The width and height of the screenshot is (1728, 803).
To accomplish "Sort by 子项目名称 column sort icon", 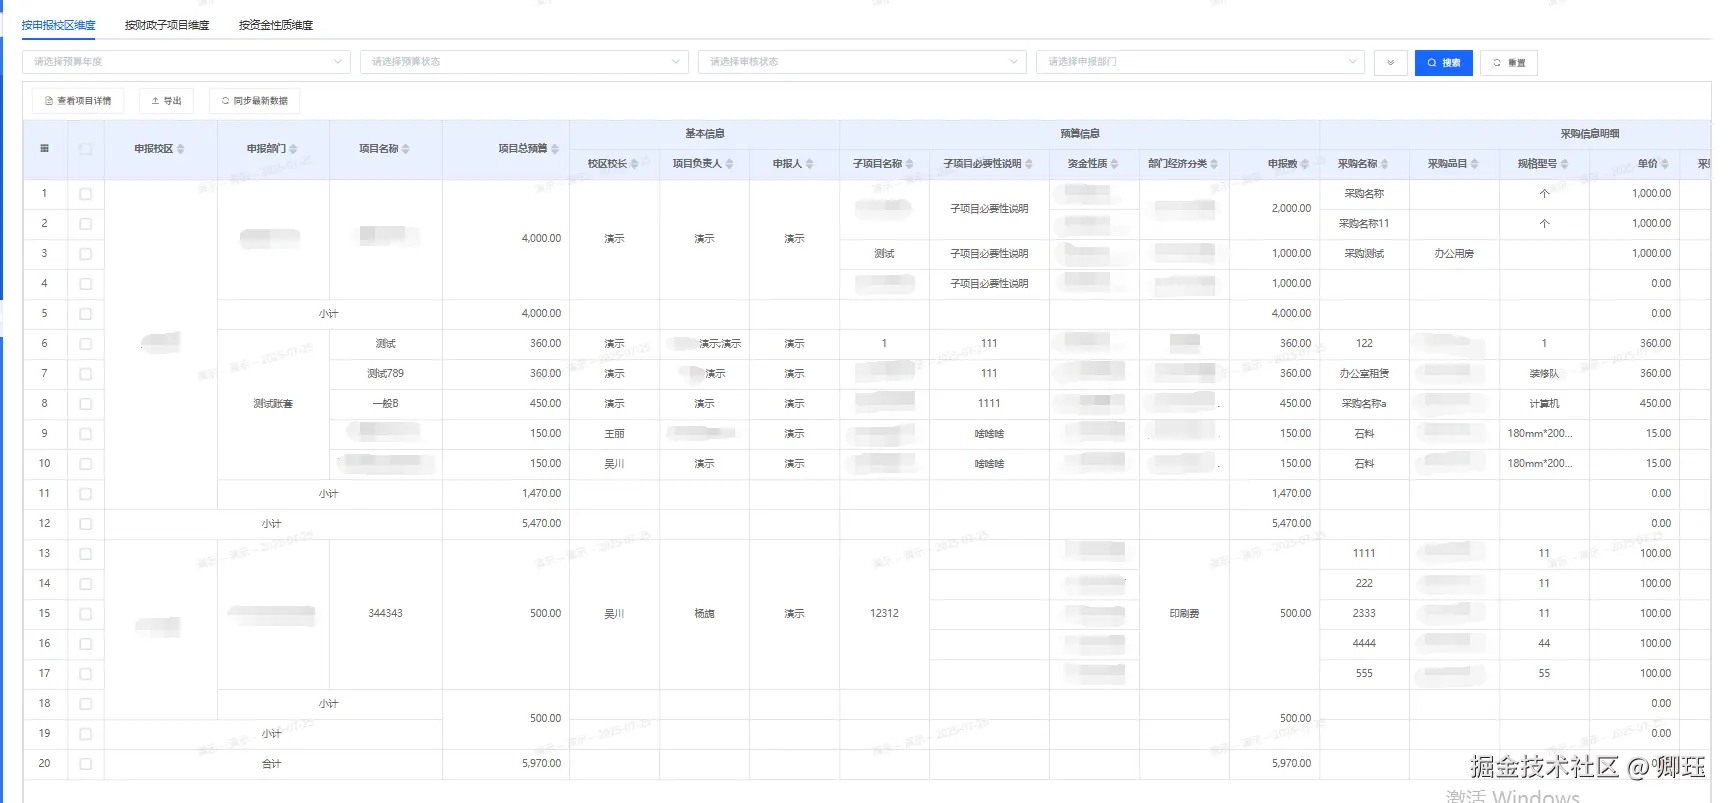I will pos(910,164).
